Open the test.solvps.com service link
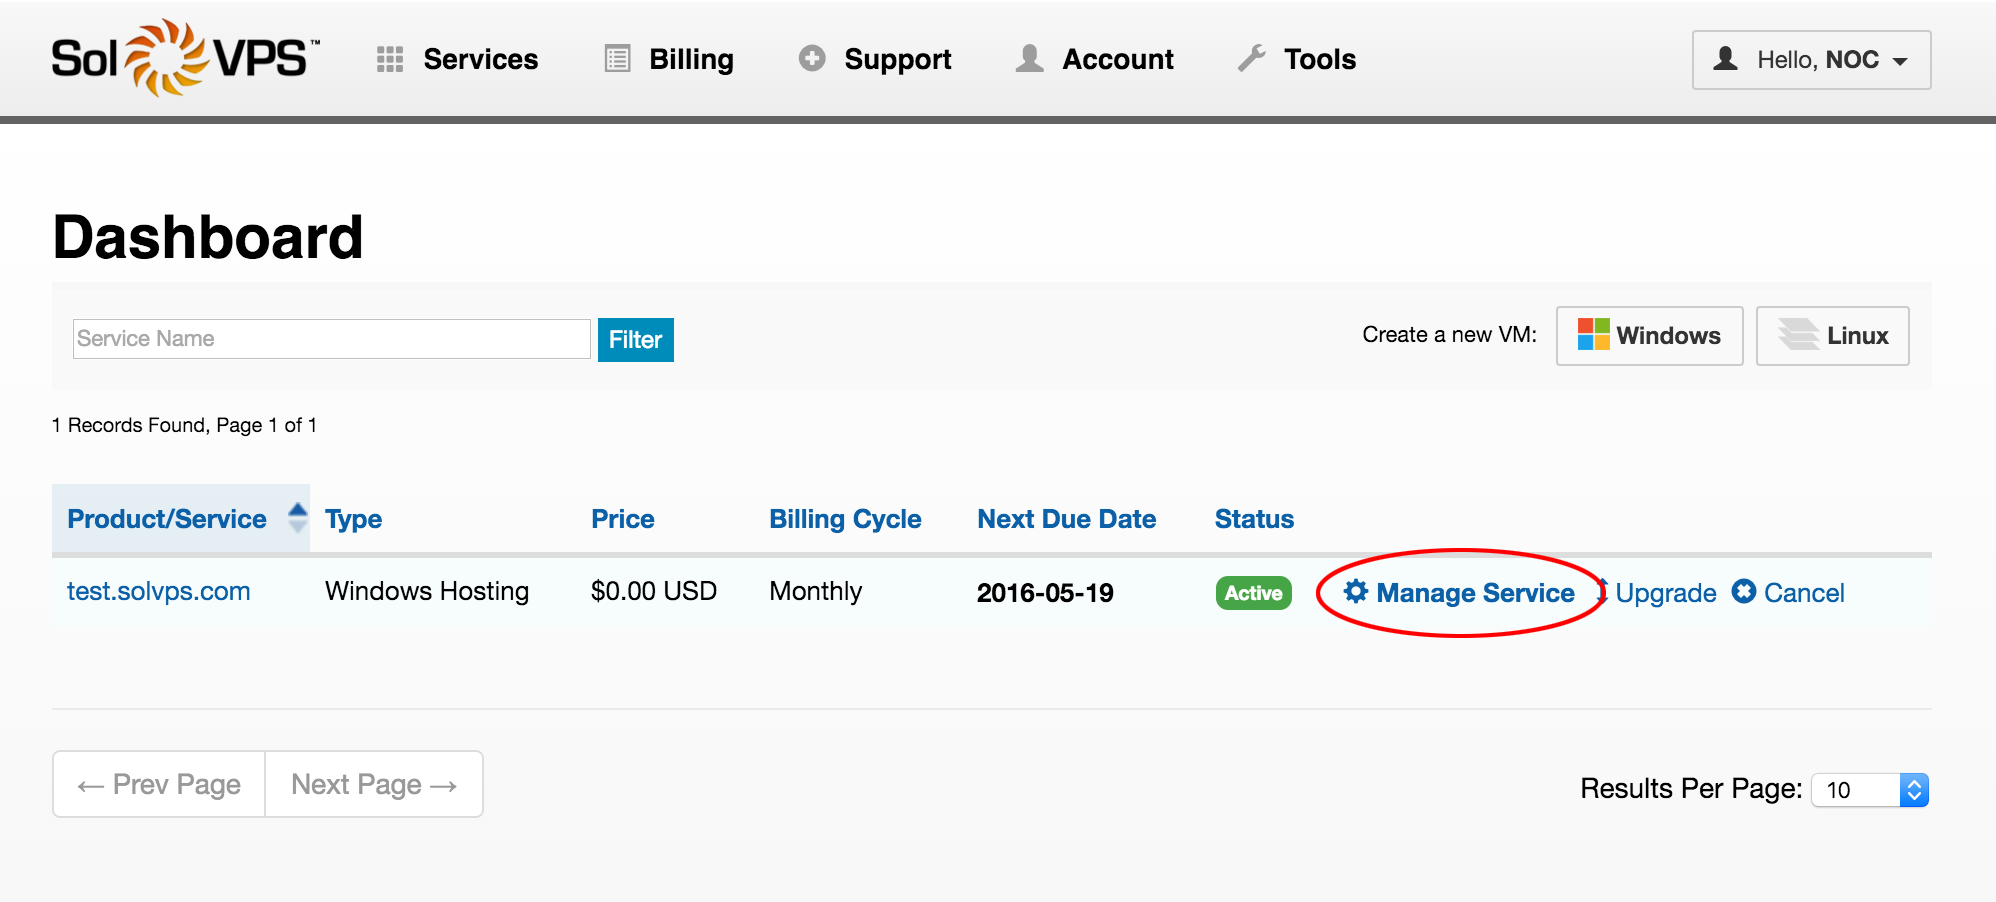 [x=158, y=591]
